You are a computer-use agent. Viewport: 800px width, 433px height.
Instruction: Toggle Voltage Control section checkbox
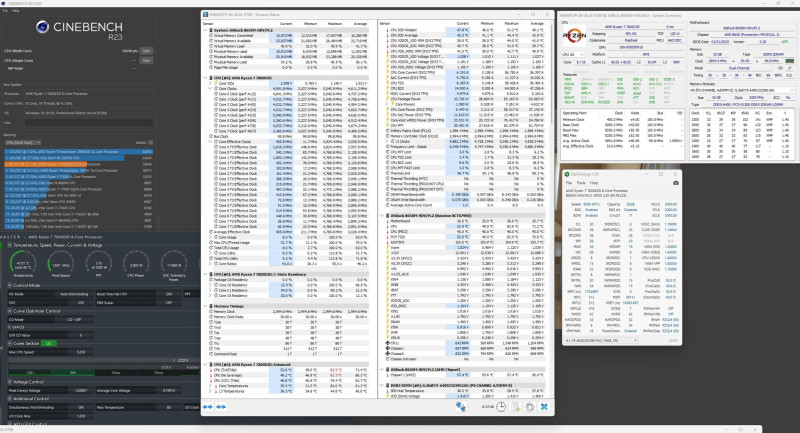pyautogui.click(x=10, y=381)
